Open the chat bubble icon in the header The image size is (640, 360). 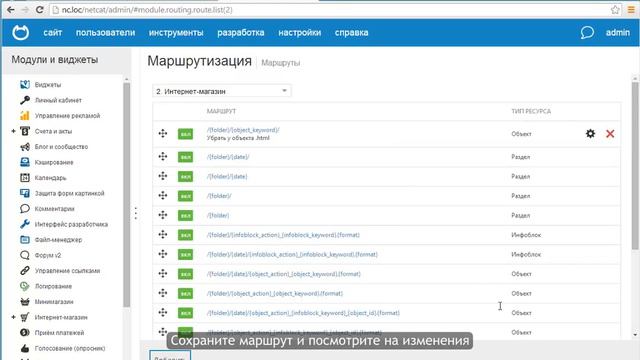587,32
